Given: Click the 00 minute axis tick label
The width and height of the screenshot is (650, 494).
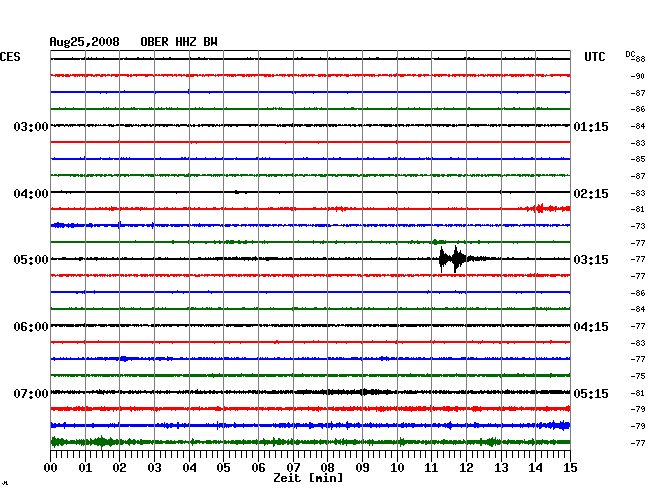Looking at the screenshot, I should (51, 468).
